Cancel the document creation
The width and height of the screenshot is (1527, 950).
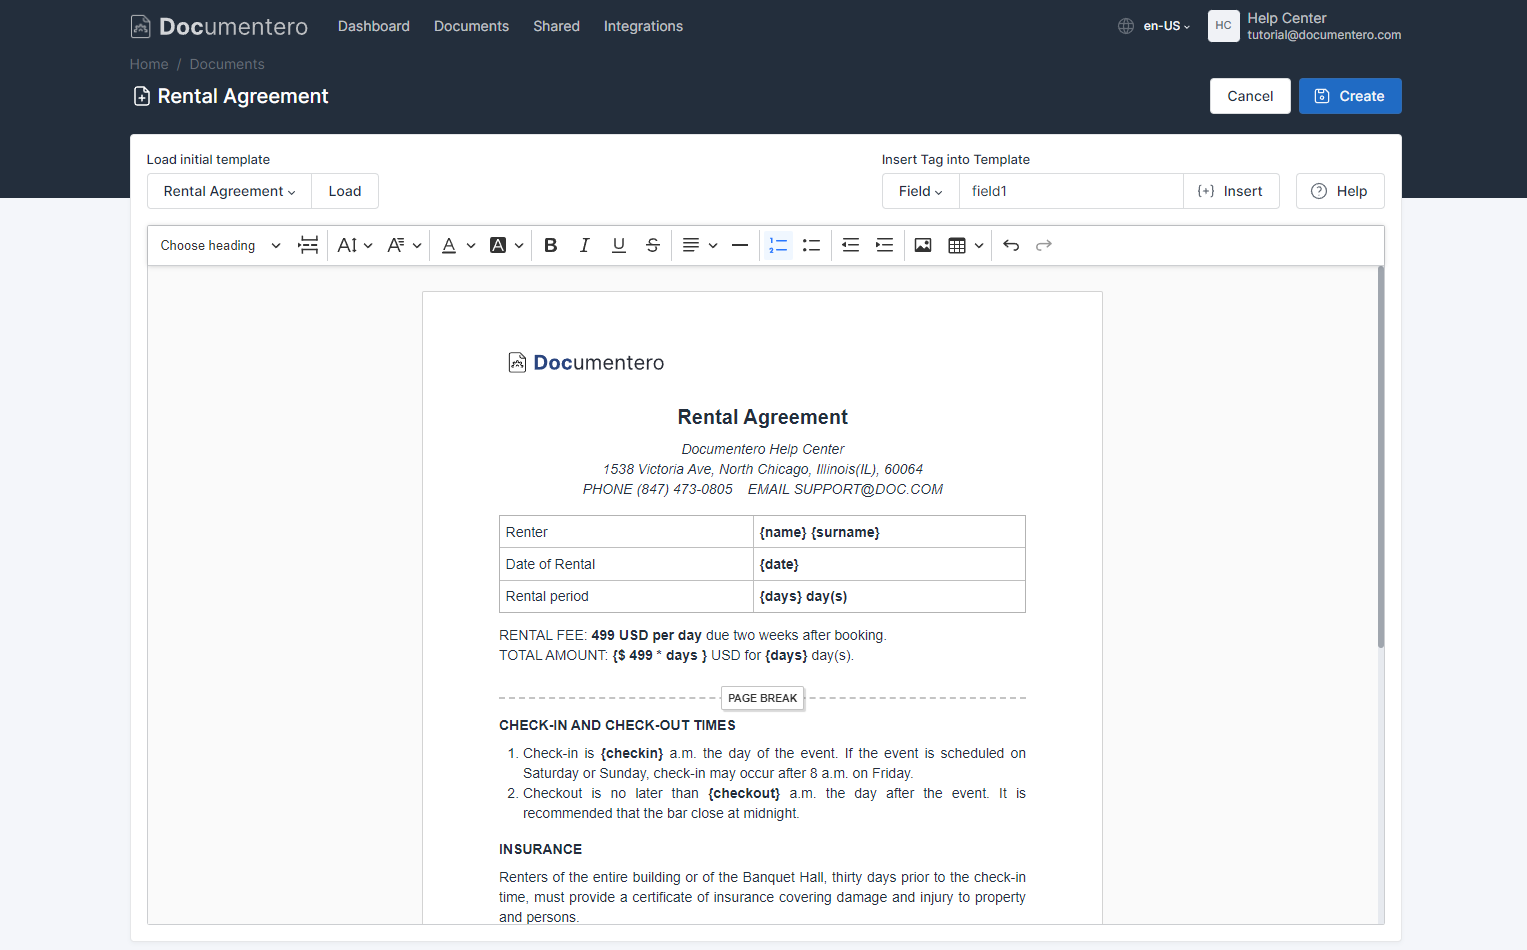(x=1250, y=96)
